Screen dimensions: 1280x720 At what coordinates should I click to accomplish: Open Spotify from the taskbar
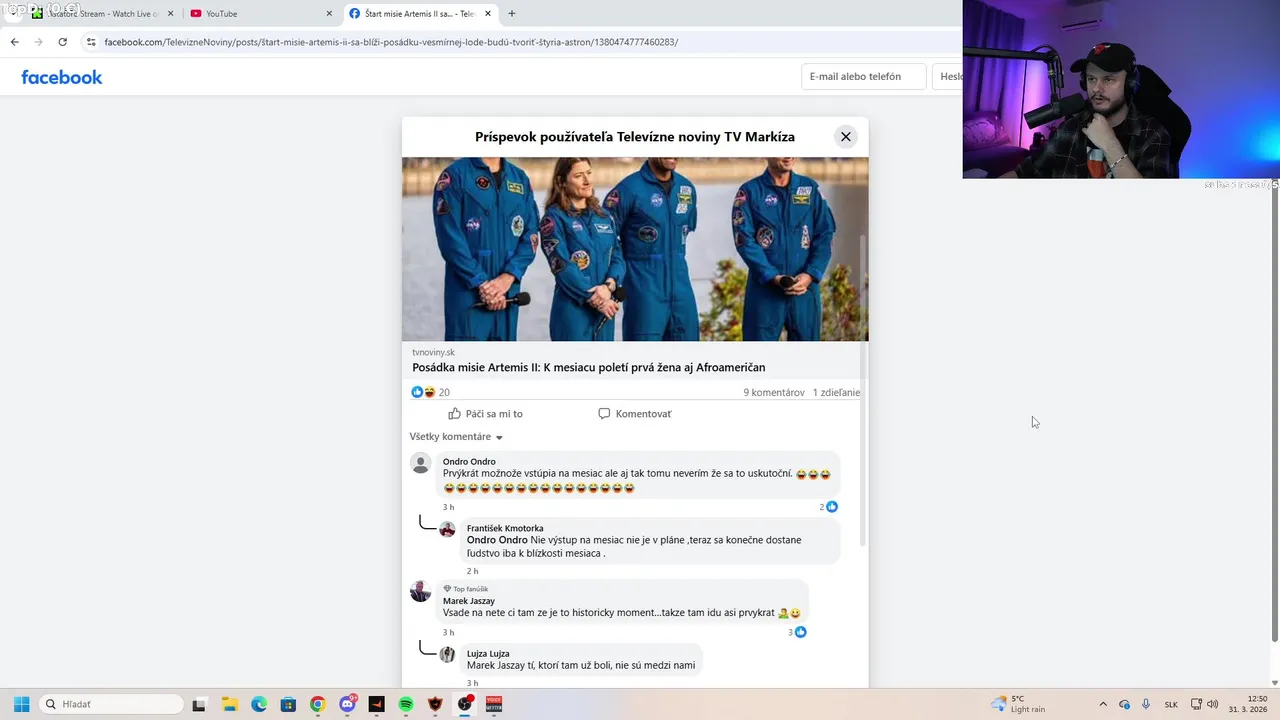(406, 704)
